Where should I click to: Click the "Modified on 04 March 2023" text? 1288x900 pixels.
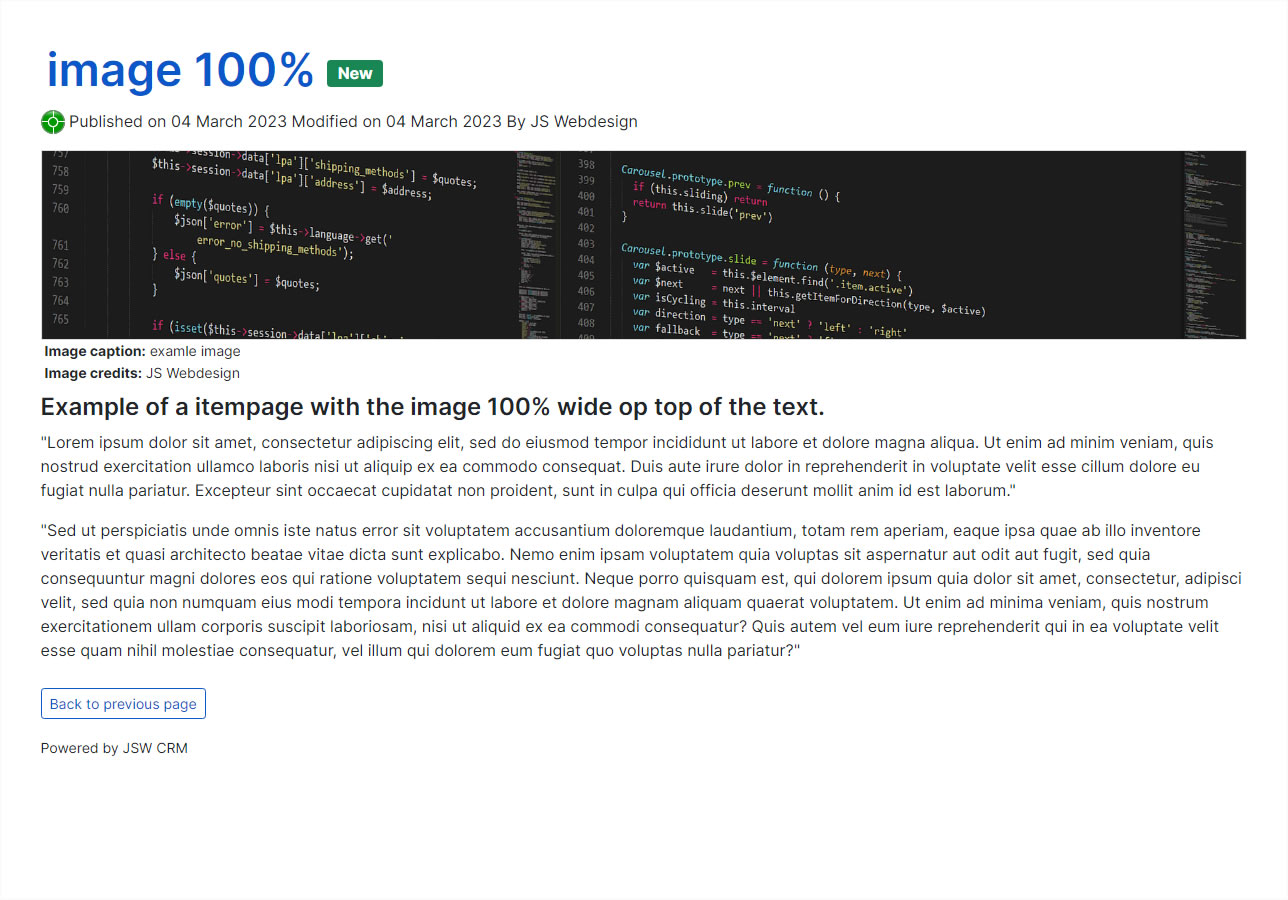click(x=396, y=122)
